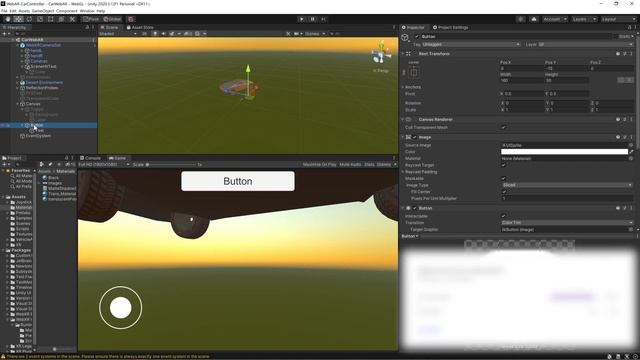Toggle the Pivot handle position button

[x=91, y=19]
